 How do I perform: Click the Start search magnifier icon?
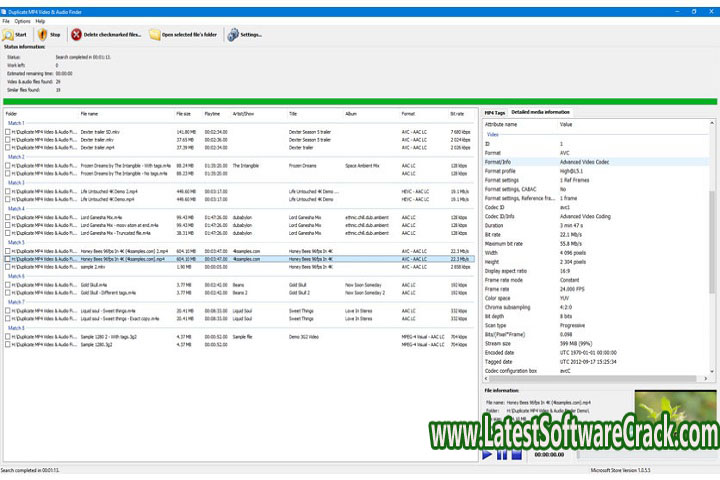coord(8,34)
